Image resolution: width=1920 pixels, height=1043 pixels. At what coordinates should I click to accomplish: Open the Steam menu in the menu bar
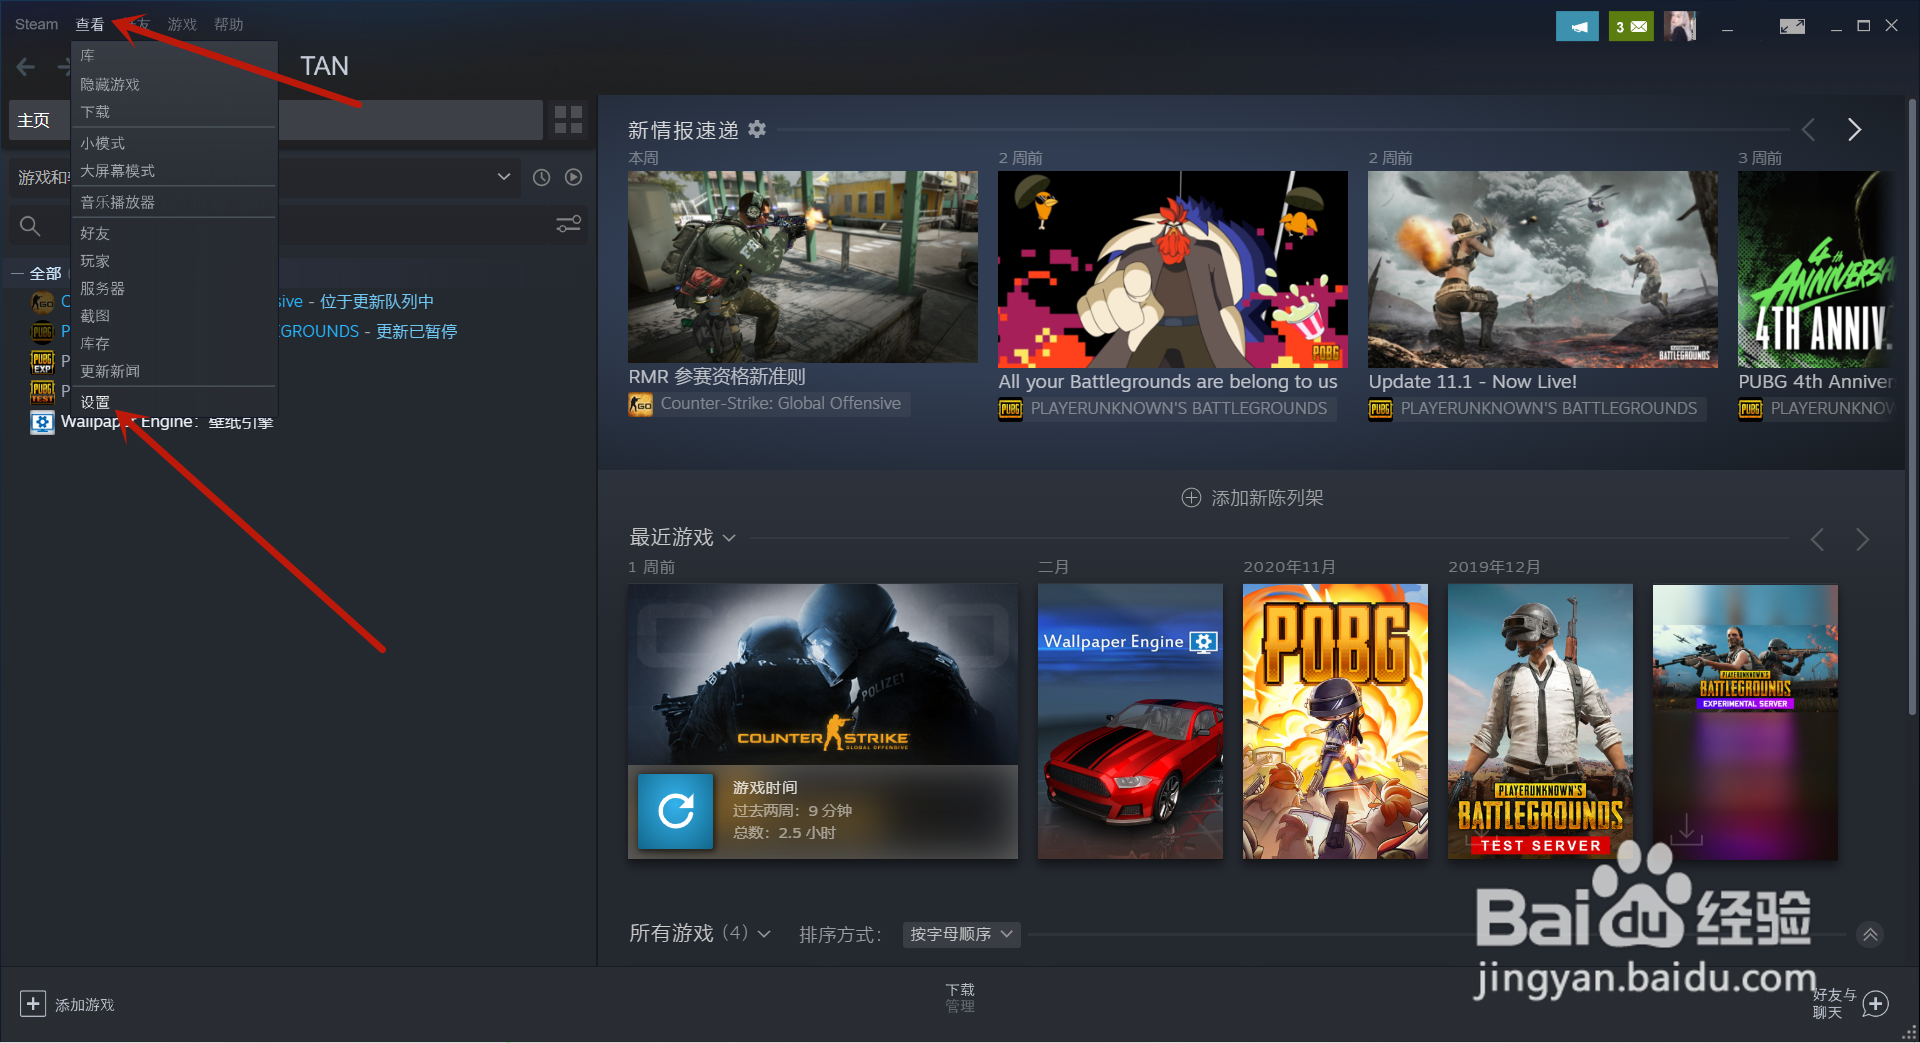pos(36,24)
